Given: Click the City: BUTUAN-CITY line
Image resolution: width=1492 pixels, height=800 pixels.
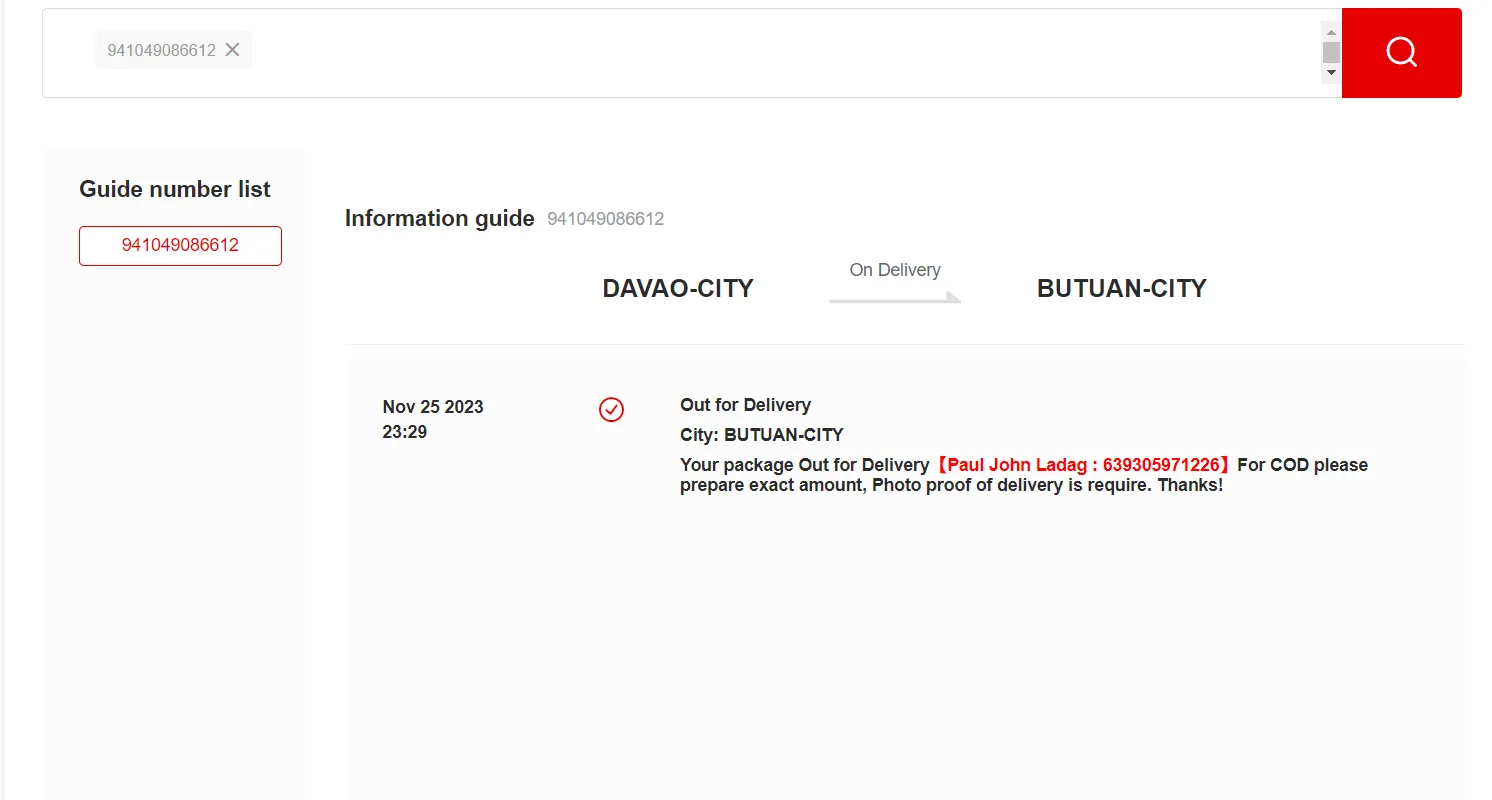Looking at the screenshot, I should click(762, 435).
